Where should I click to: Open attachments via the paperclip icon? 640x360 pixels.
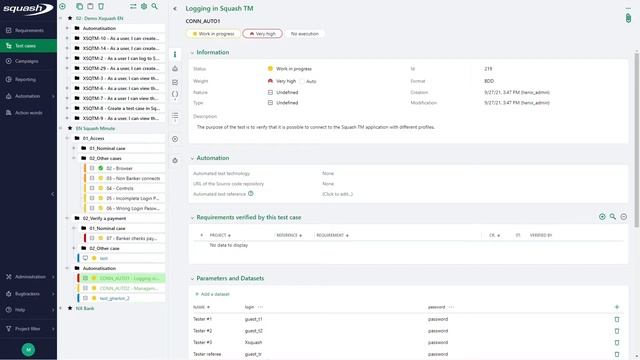tap(628, 18)
